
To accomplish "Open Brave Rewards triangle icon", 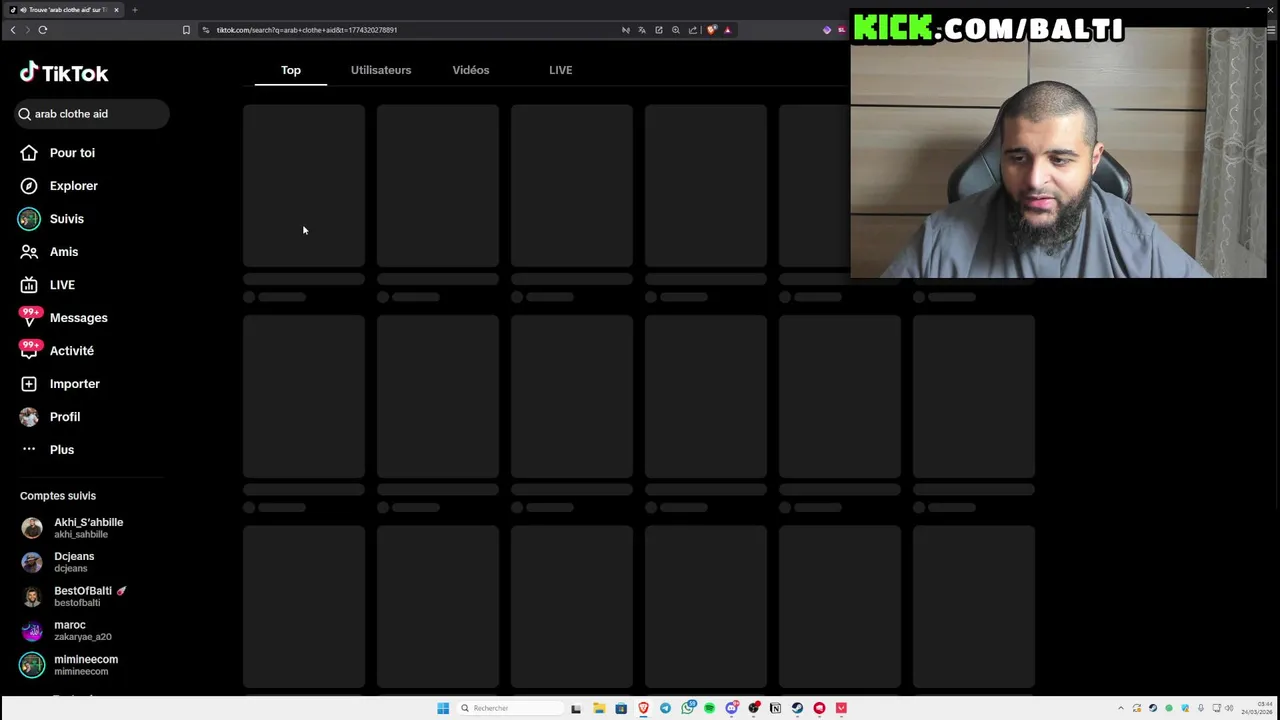I will point(727,30).
